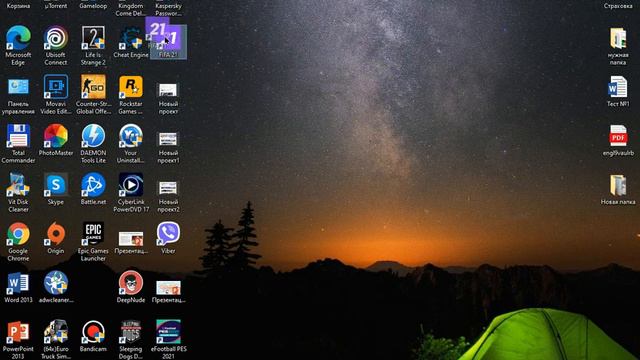Click the Movavi Video Editor shortcut

[x=56, y=94]
